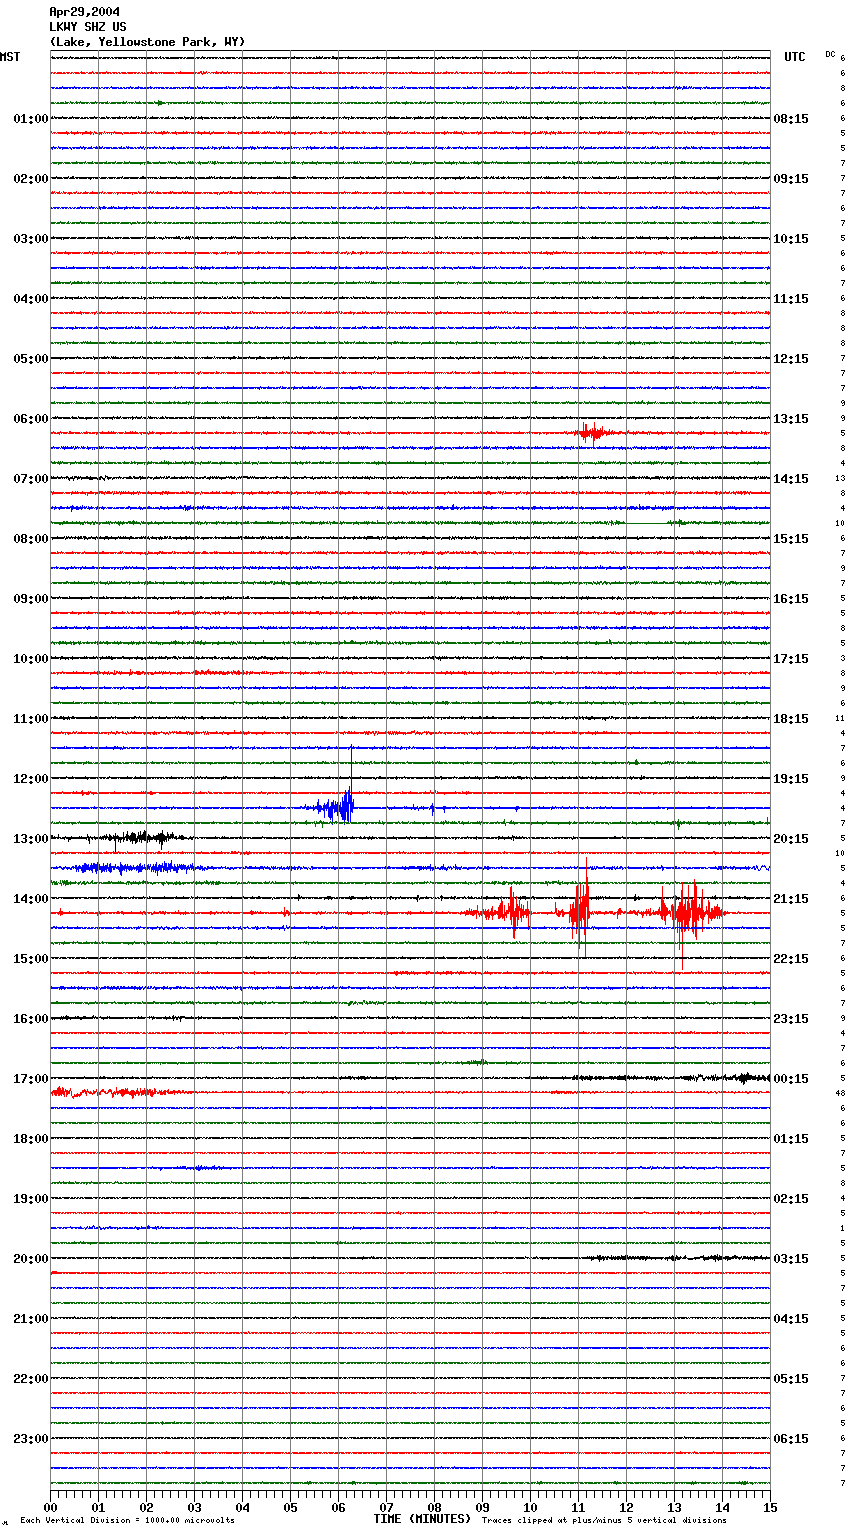Click minute 12 on the bottom axis

coord(627,1507)
